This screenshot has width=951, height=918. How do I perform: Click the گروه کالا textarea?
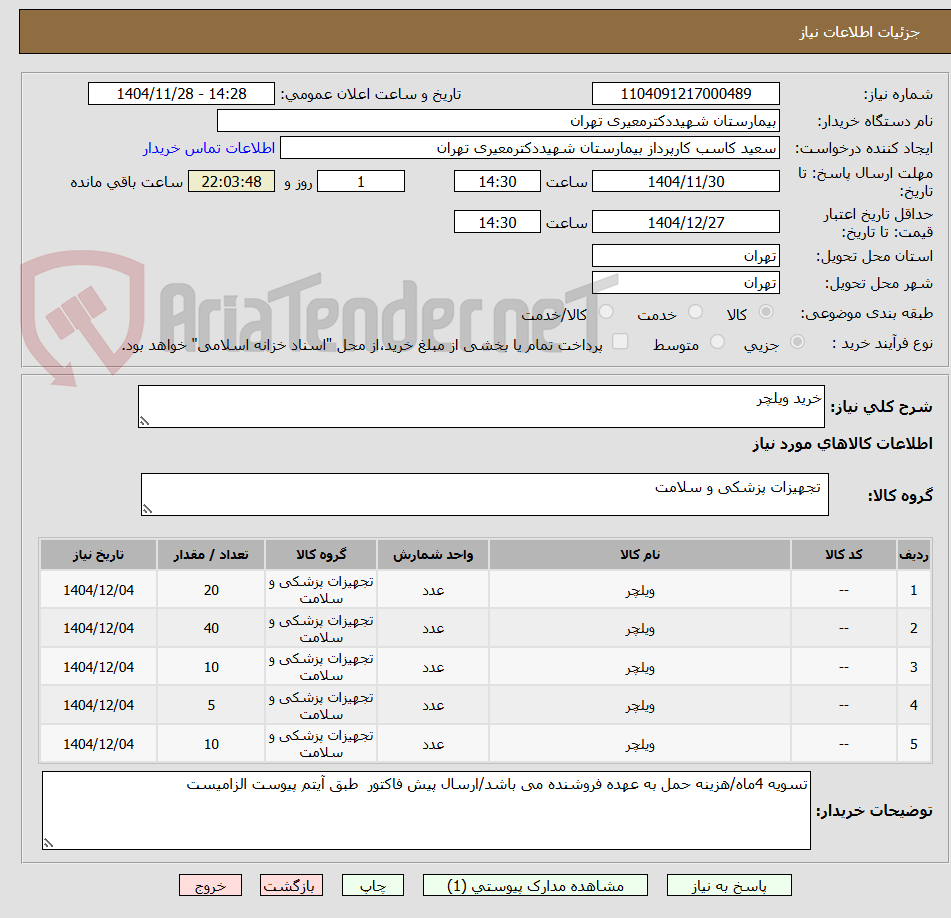(485, 495)
